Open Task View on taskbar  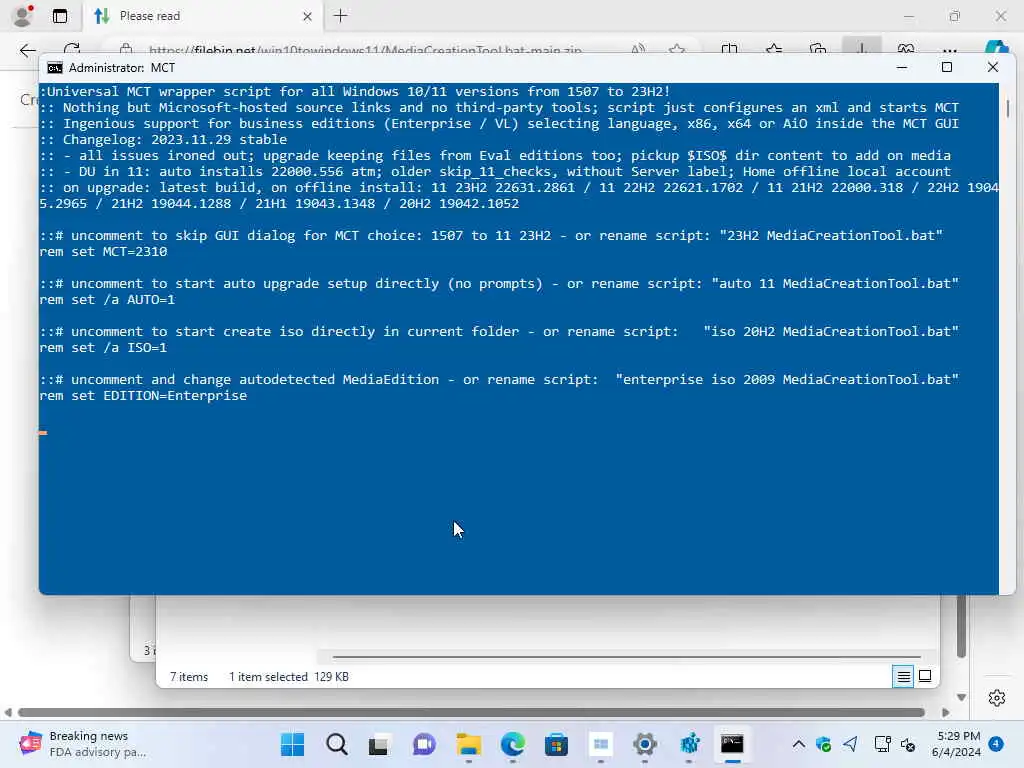(x=379, y=744)
